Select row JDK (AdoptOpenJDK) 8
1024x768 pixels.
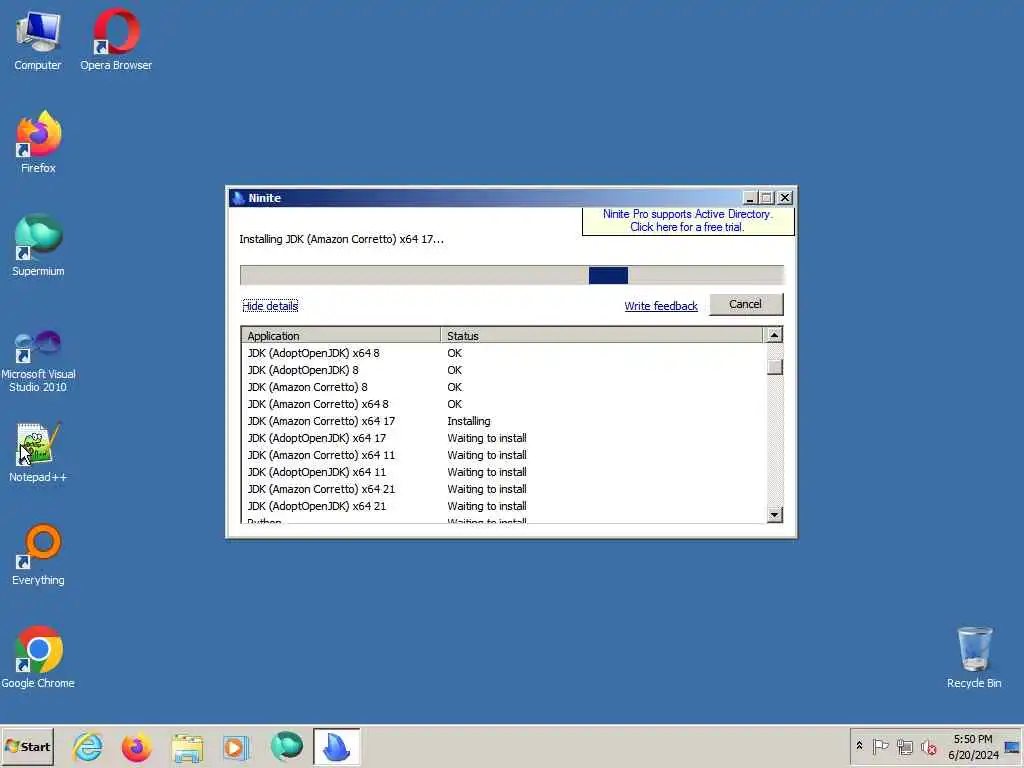point(503,370)
